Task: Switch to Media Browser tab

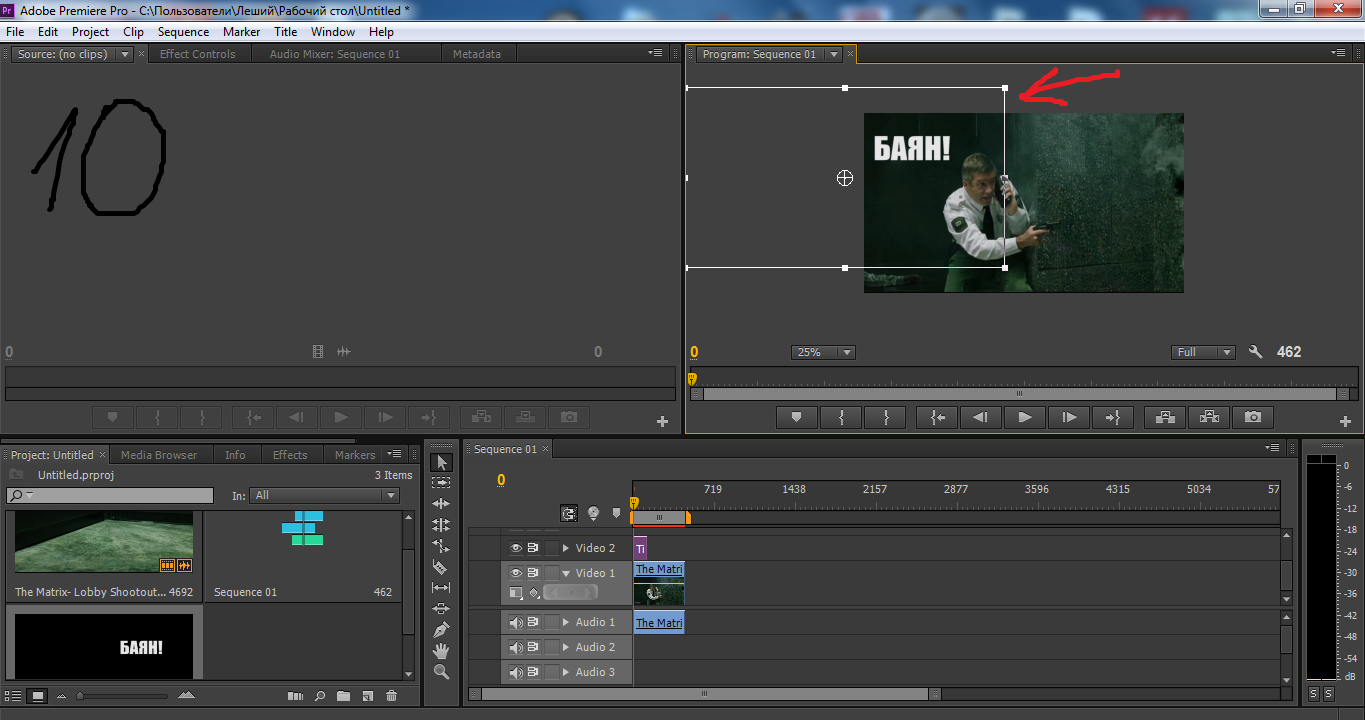Action: (158, 455)
